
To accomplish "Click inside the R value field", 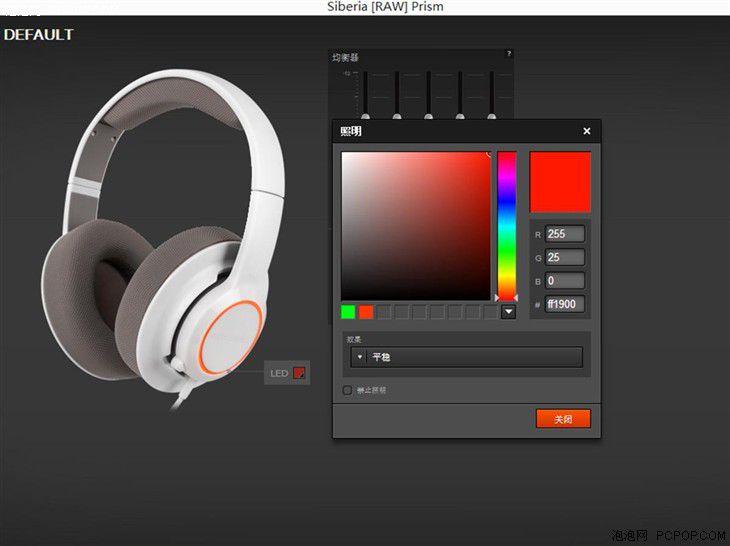I will (565, 234).
